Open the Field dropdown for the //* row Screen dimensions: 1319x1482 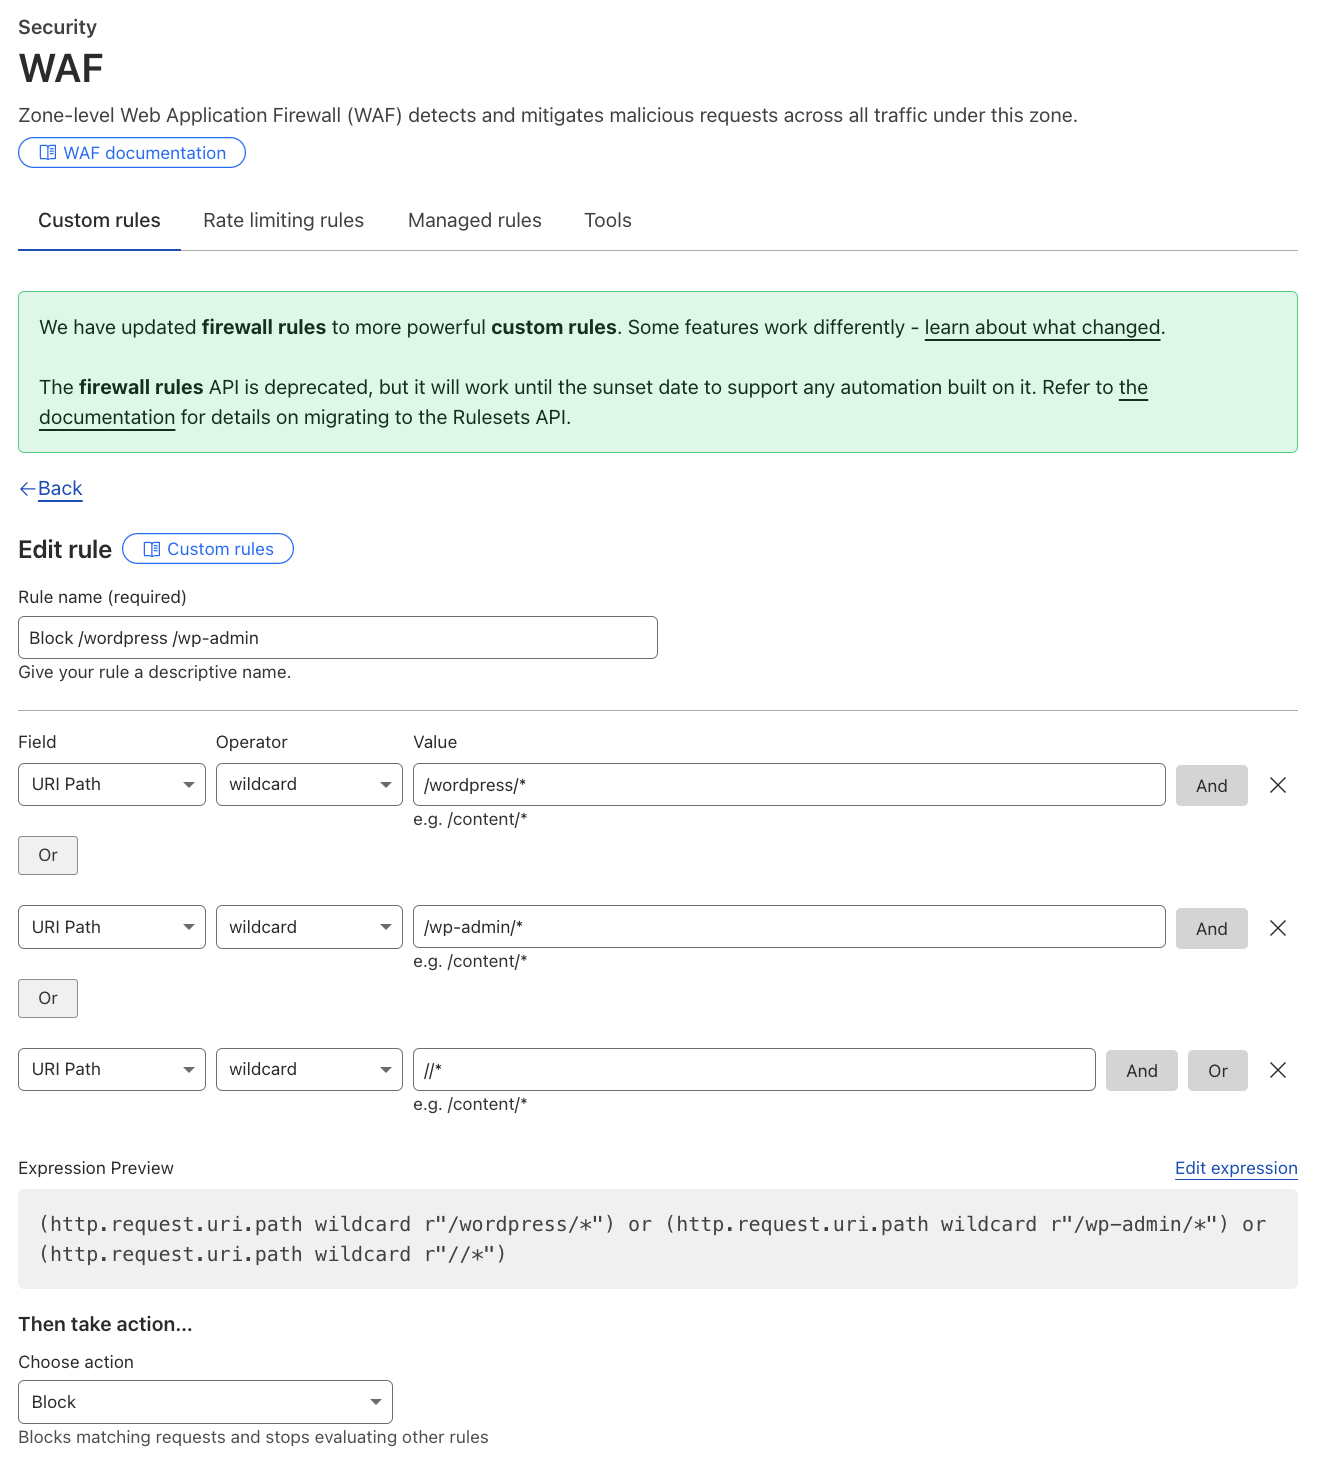tap(112, 1069)
